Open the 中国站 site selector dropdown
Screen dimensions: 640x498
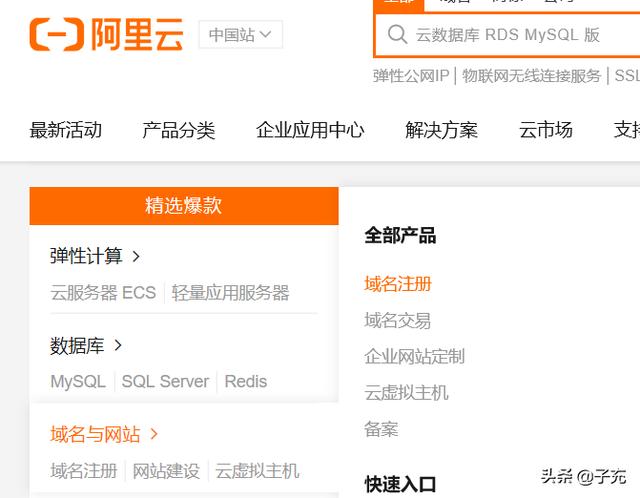tap(240, 35)
